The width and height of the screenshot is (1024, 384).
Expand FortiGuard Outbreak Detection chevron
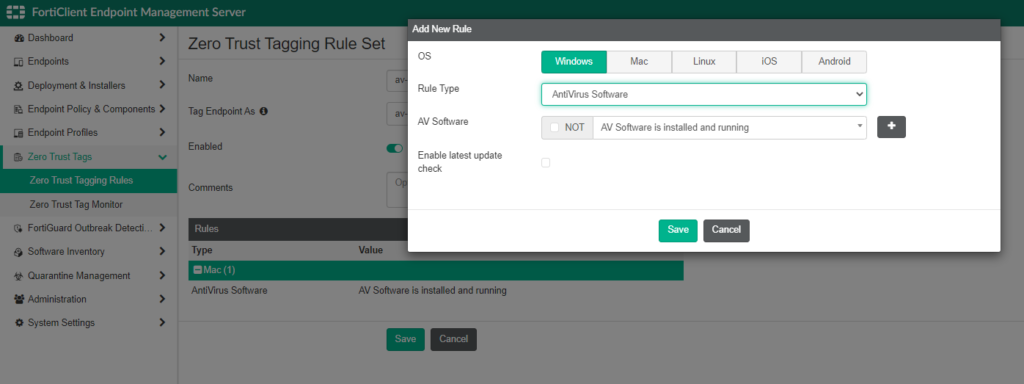(x=162, y=228)
